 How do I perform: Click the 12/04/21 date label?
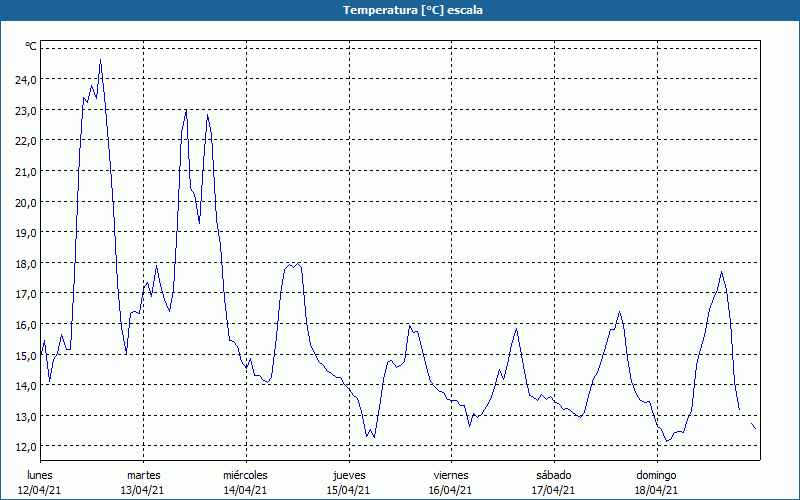(40, 490)
